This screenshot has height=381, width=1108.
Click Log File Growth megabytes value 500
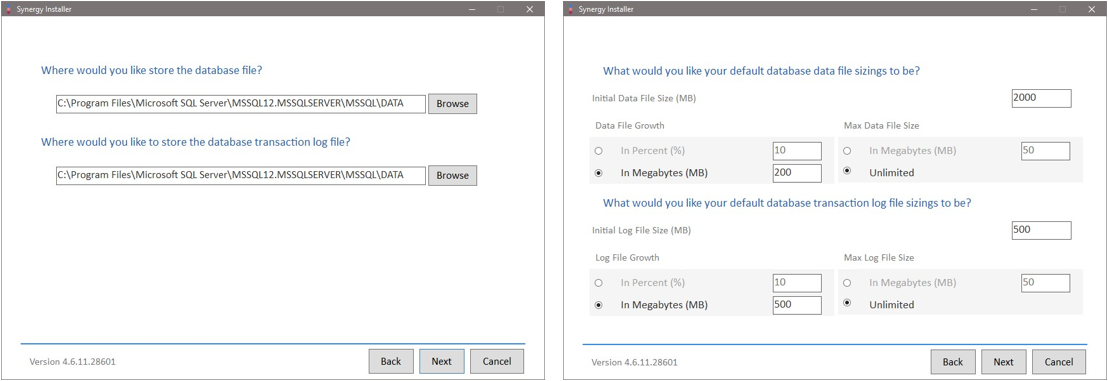point(797,305)
